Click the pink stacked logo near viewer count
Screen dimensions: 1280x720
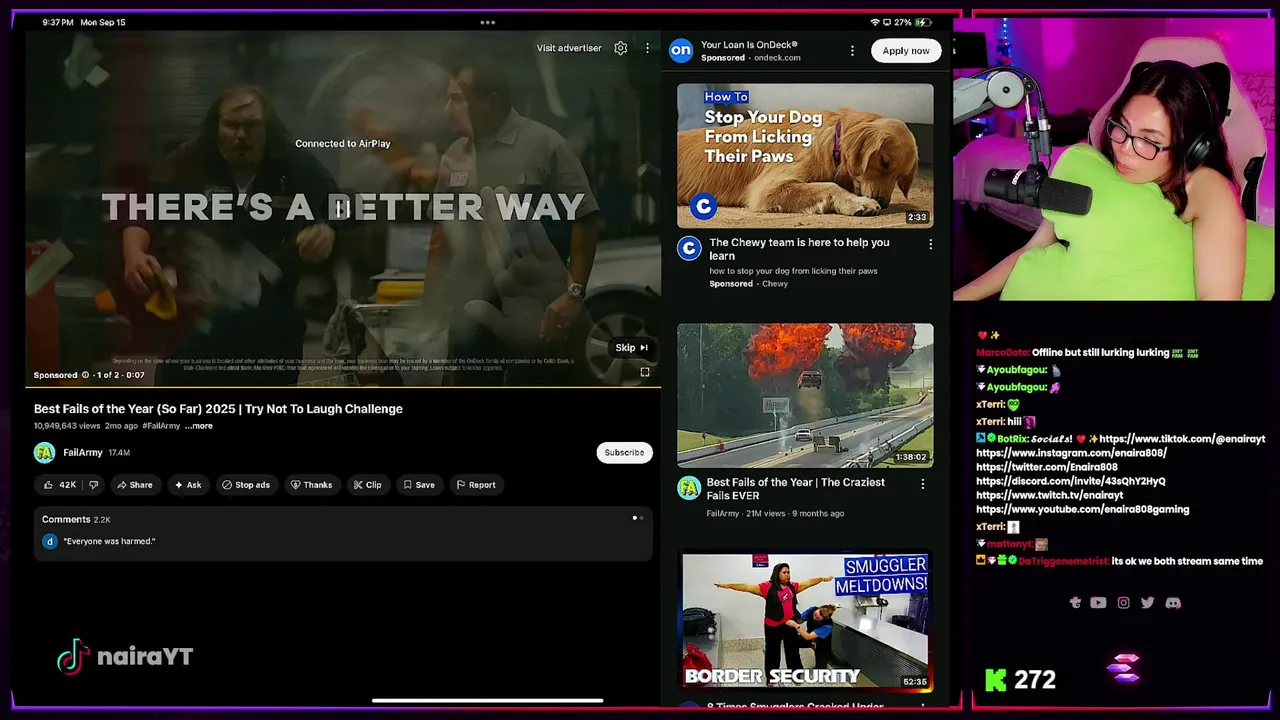click(x=1123, y=668)
